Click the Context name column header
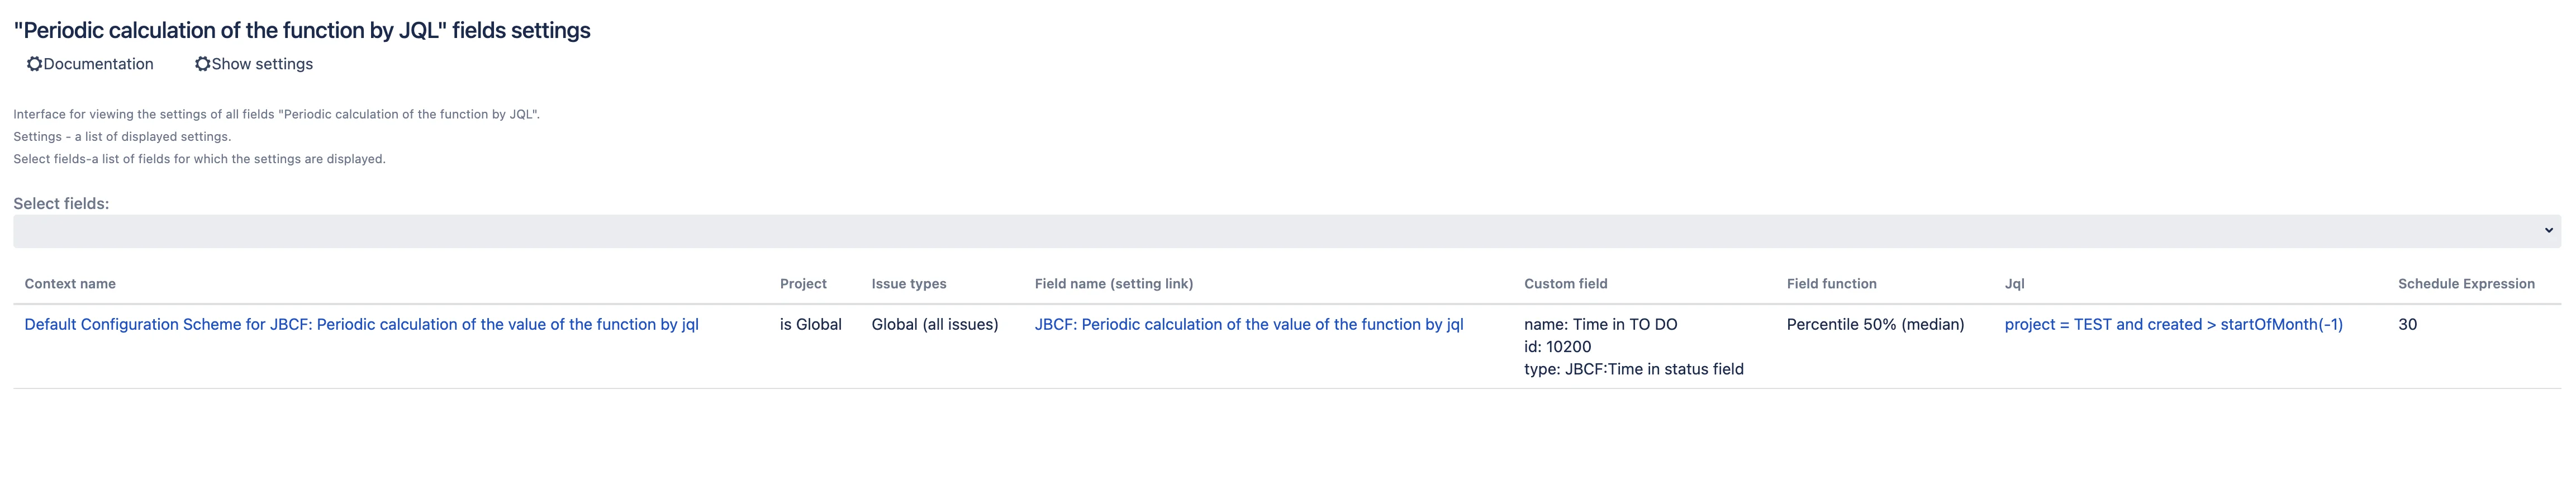This screenshot has width=2576, height=503. pos(70,284)
